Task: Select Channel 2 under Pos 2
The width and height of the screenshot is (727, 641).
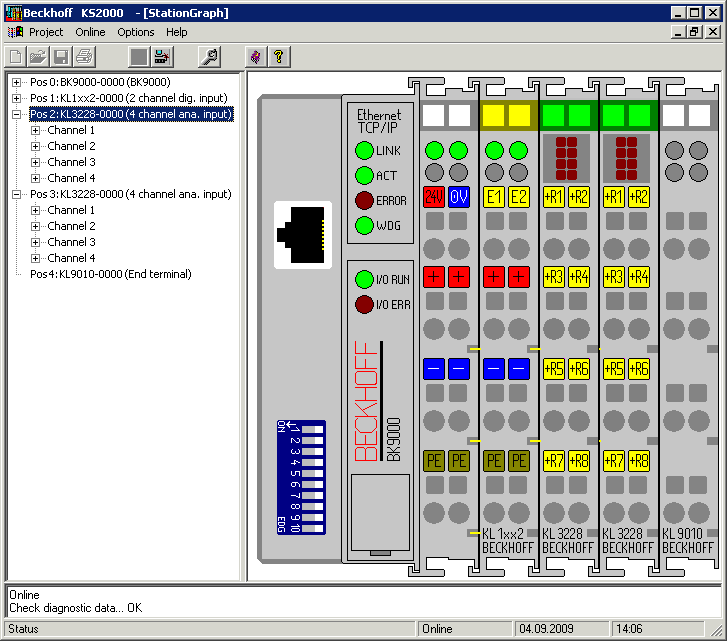Action: pyautogui.click(x=71, y=146)
